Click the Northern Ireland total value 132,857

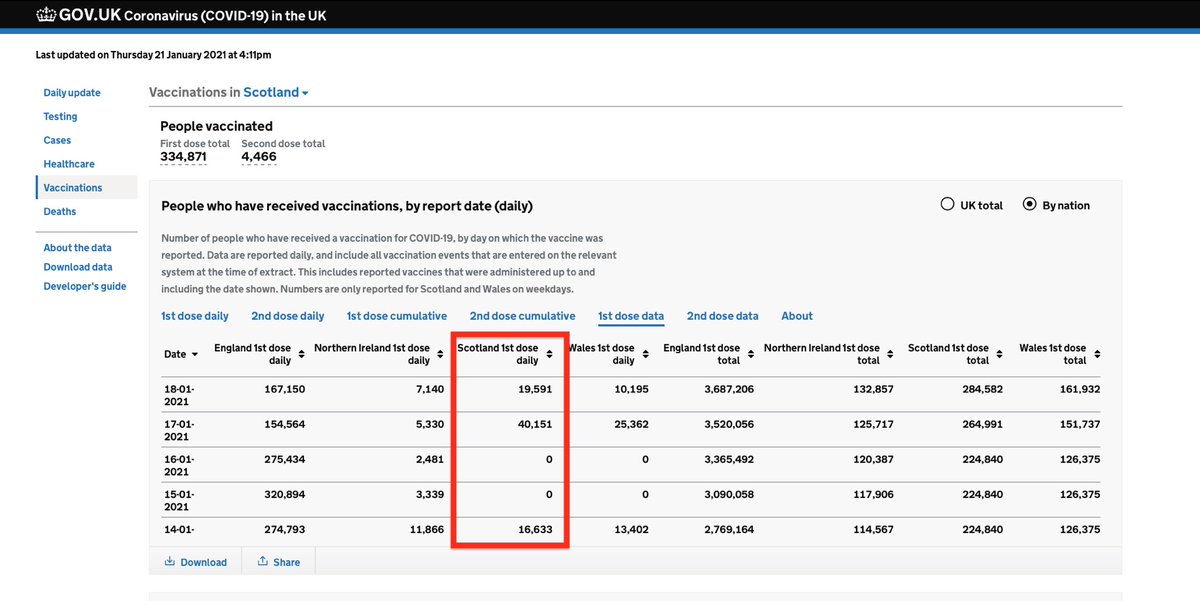coord(873,389)
